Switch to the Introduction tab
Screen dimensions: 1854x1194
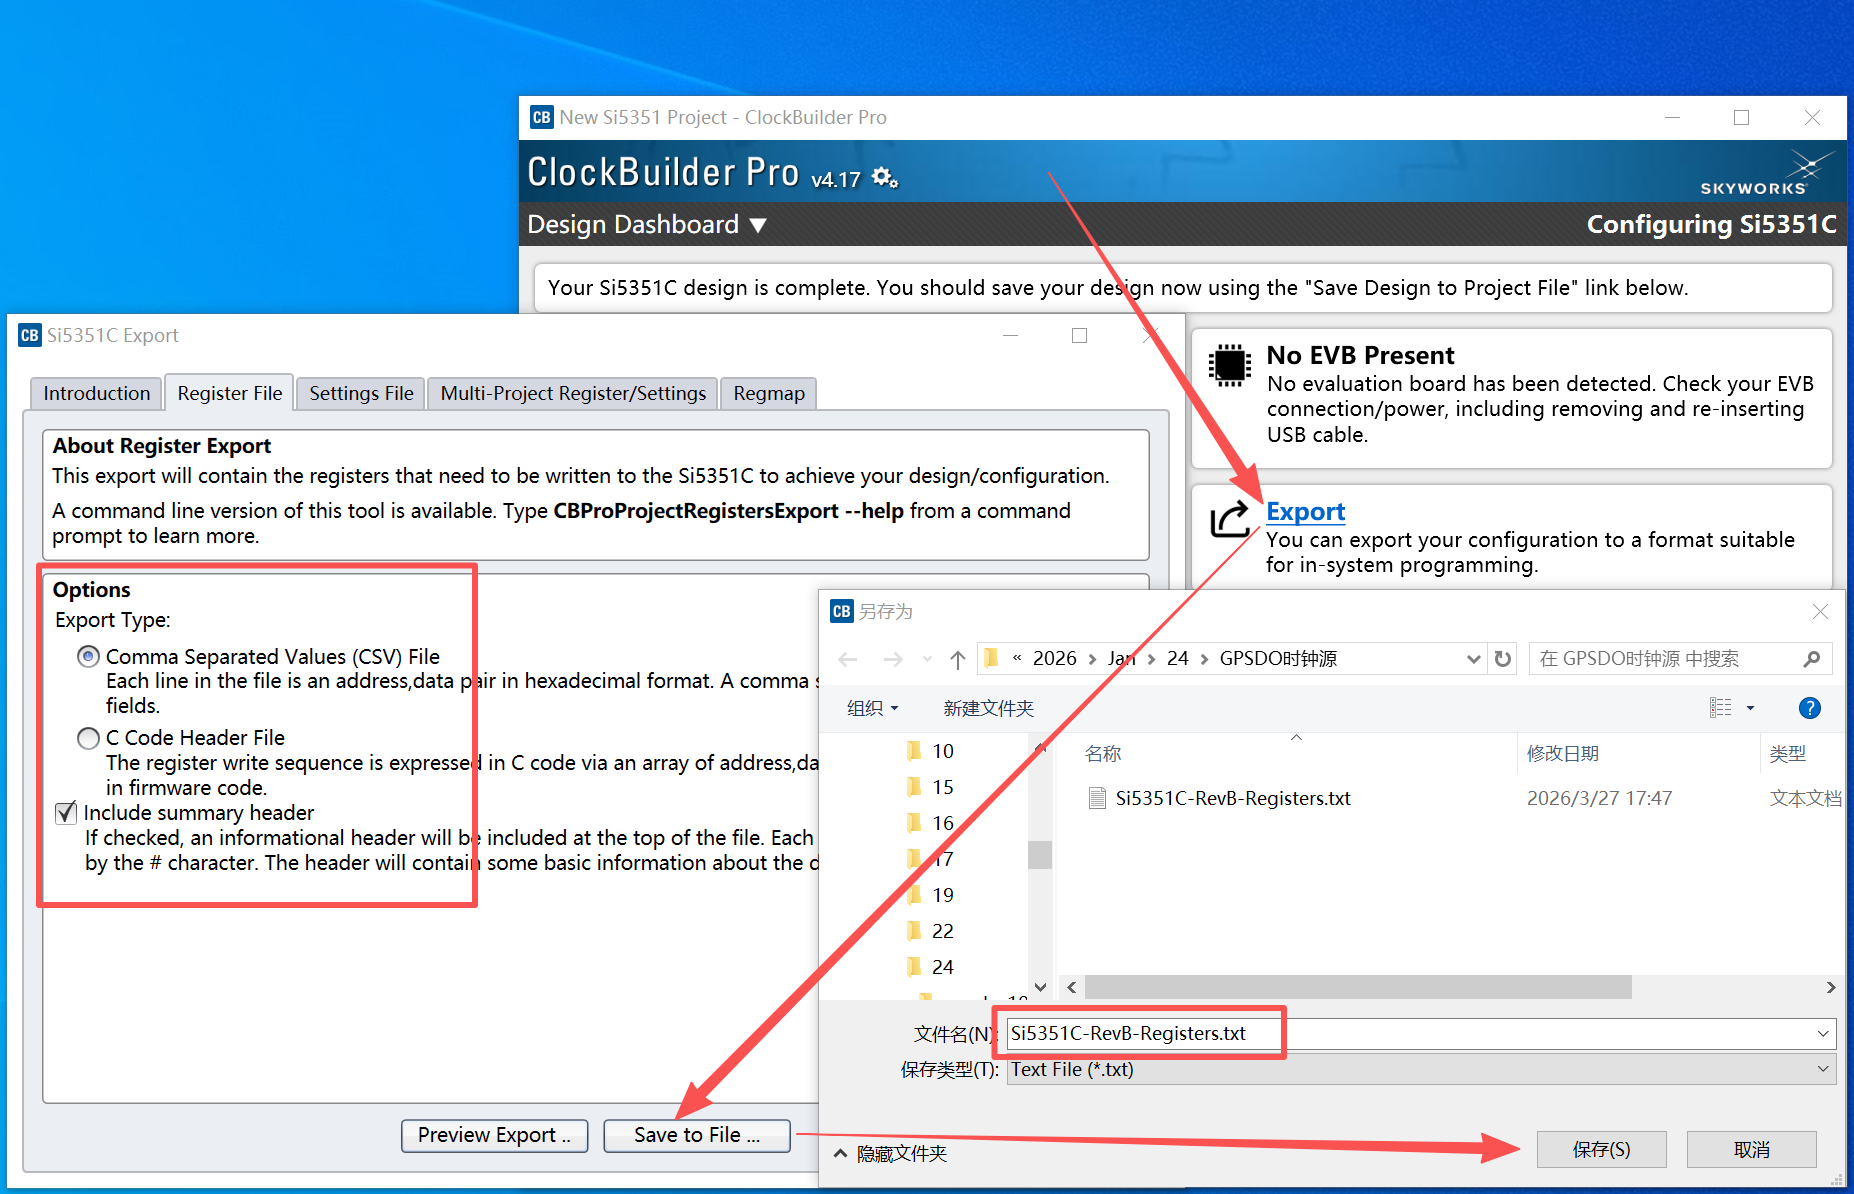tap(96, 393)
